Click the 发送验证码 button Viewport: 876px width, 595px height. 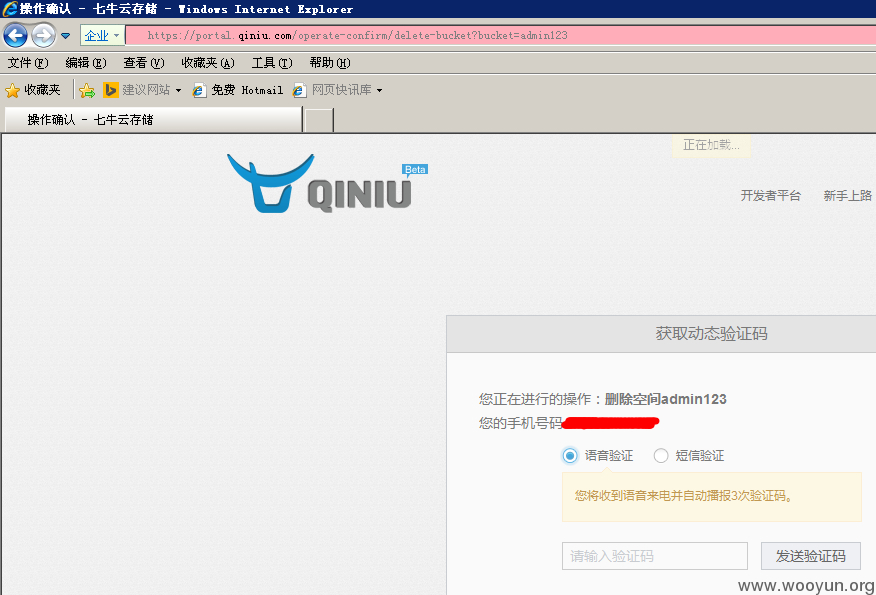tap(811, 556)
